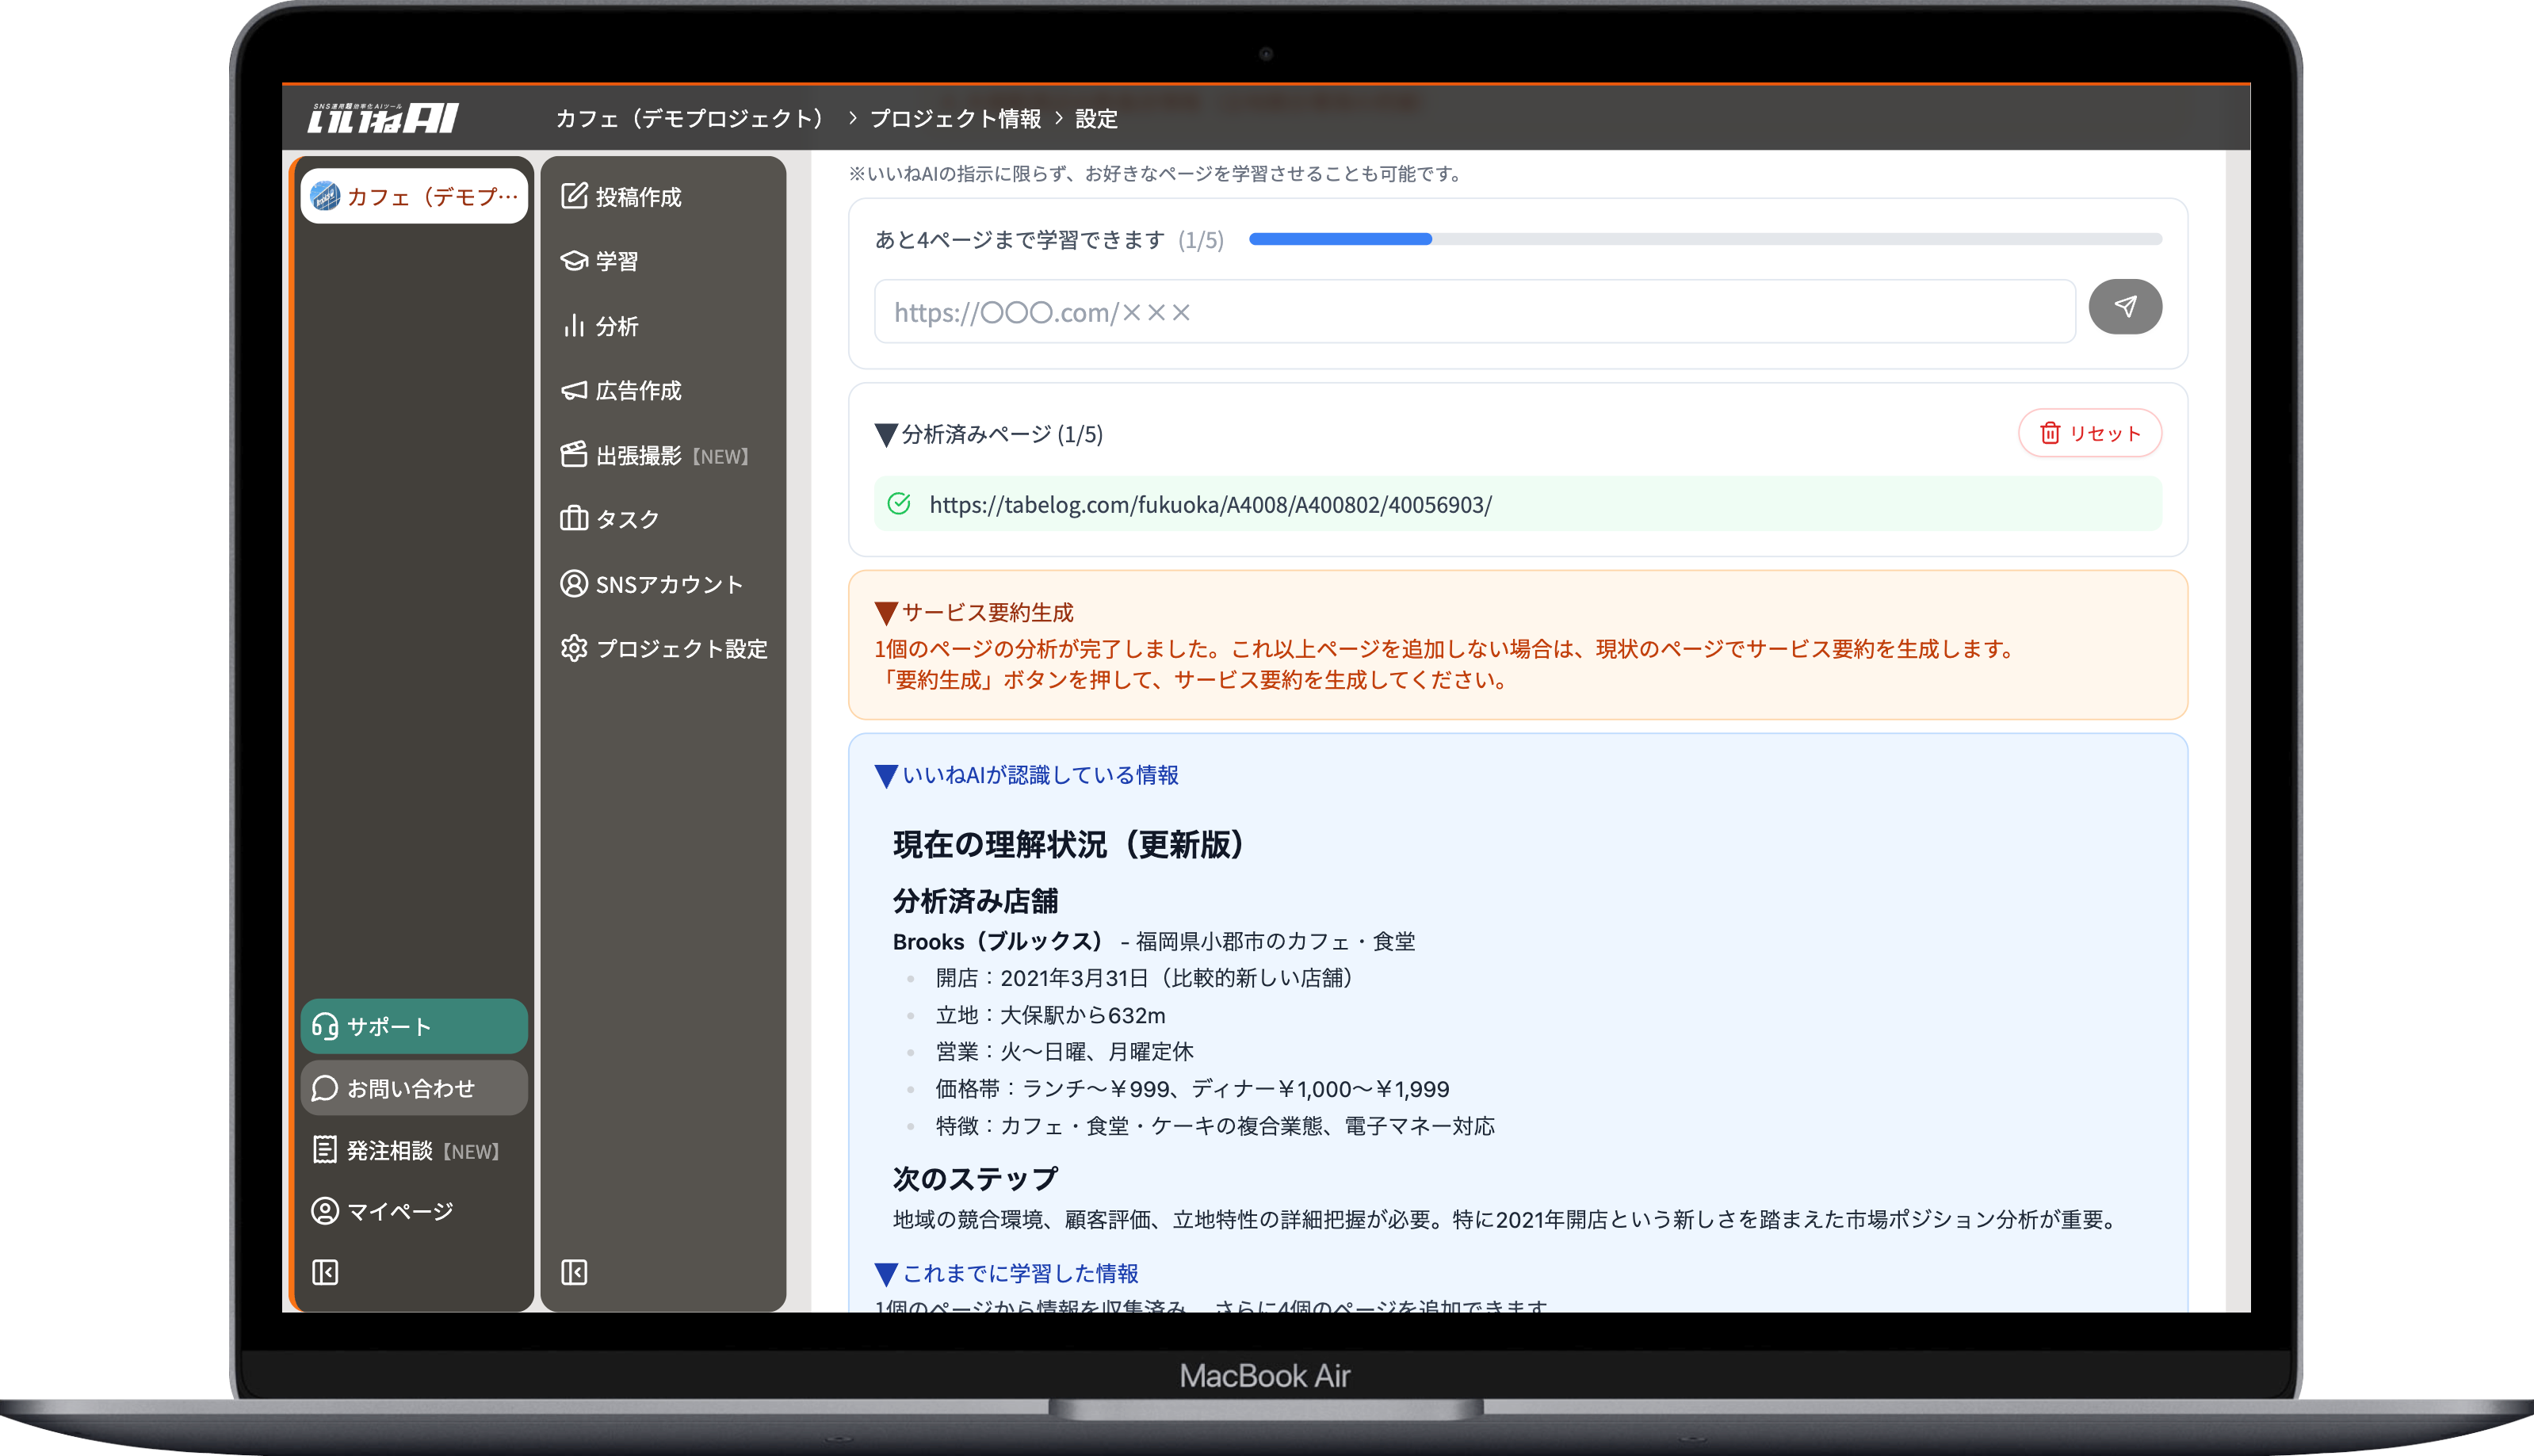The height and width of the screenshot is (1456, 2534).
Task: Click the cafe project avatar icon
Action: click(325, 196)
